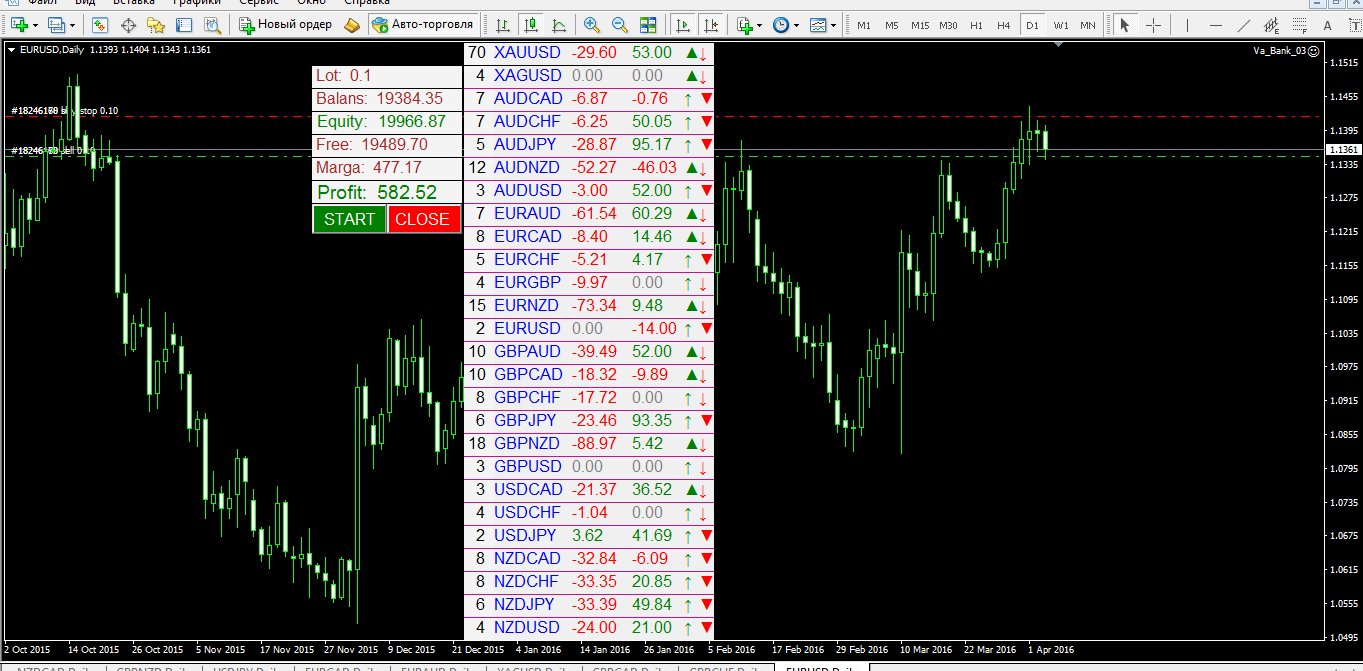Click the 'buy stop 0.10' order label
Image resolution: width=1363 pixels, height=671 pixels.
(89, 111)
